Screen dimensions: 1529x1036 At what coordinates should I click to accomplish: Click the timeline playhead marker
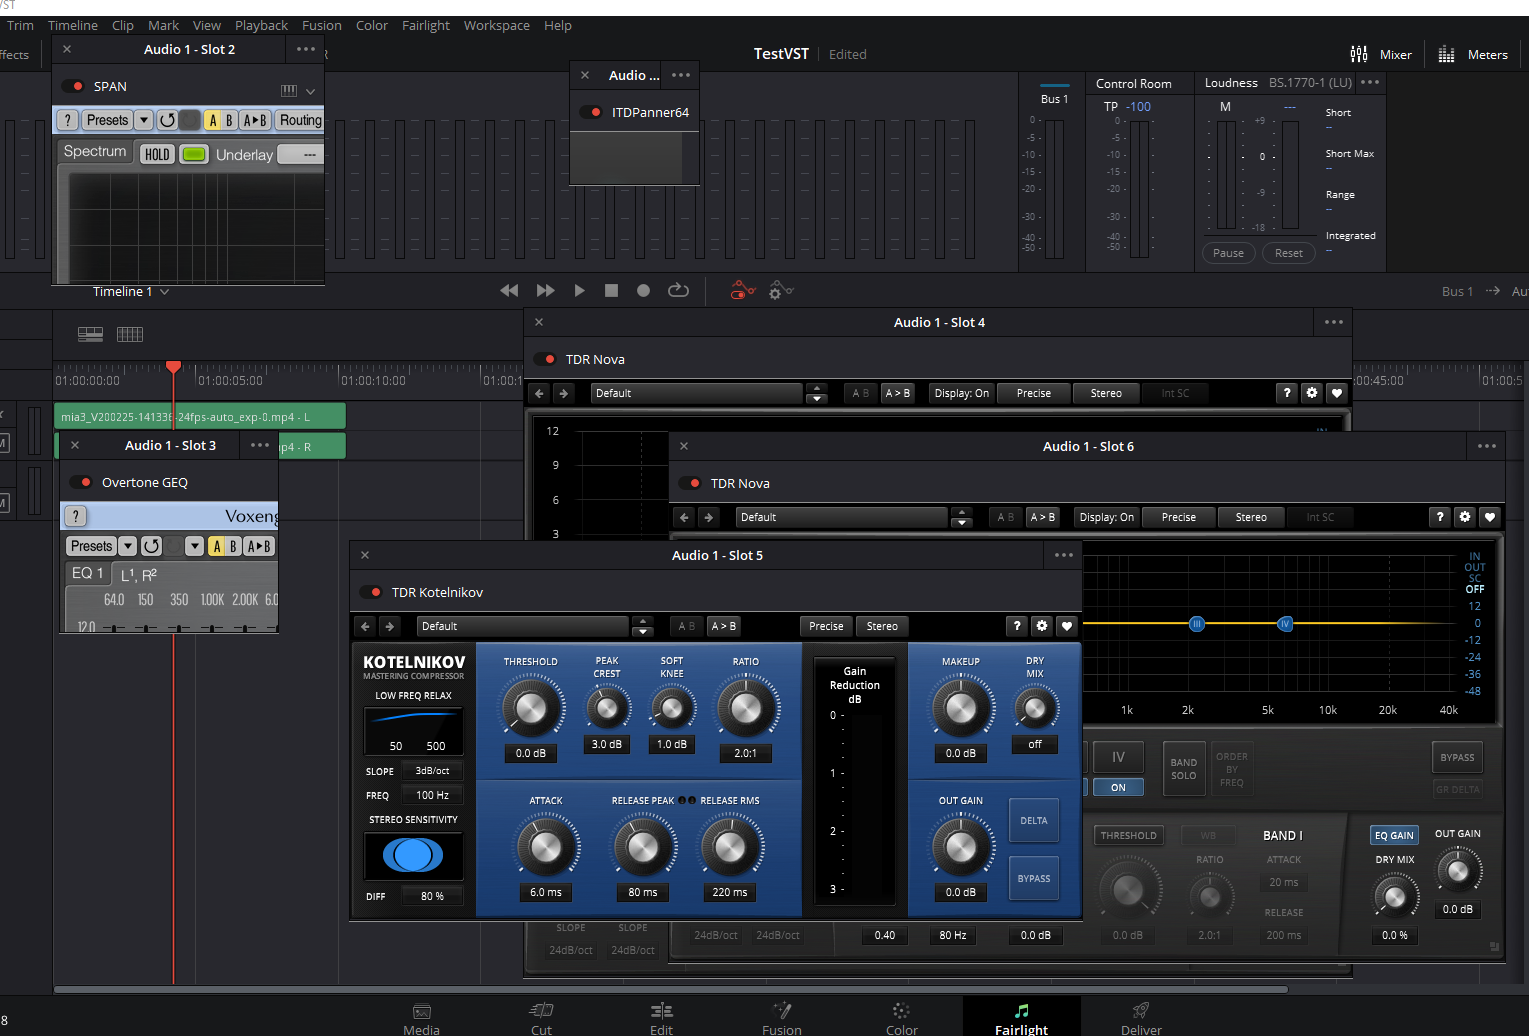[x=174, y=367]
